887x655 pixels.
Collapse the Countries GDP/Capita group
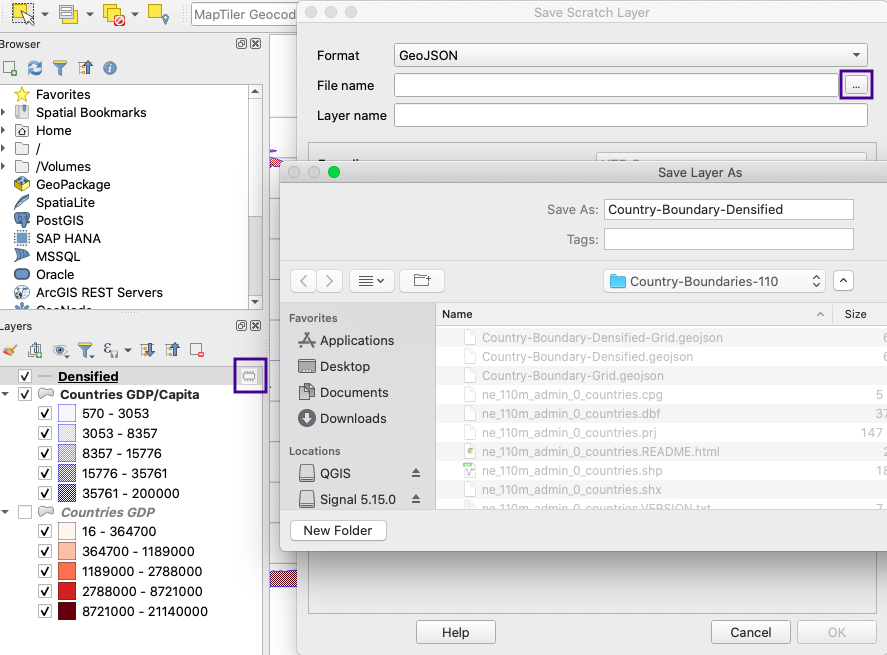pyautogui.click(x=6, y=394)
